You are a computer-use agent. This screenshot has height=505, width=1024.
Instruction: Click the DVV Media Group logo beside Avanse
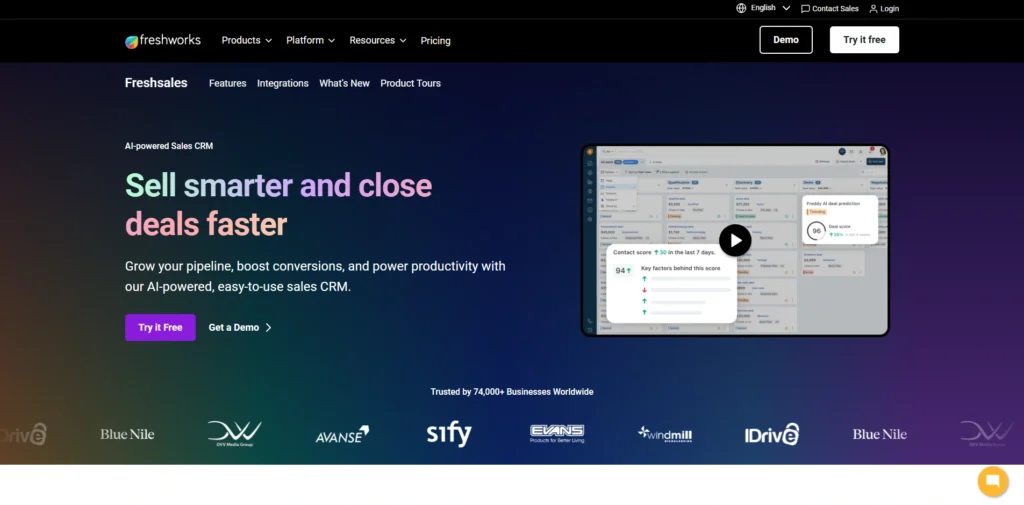click(234, 434)
